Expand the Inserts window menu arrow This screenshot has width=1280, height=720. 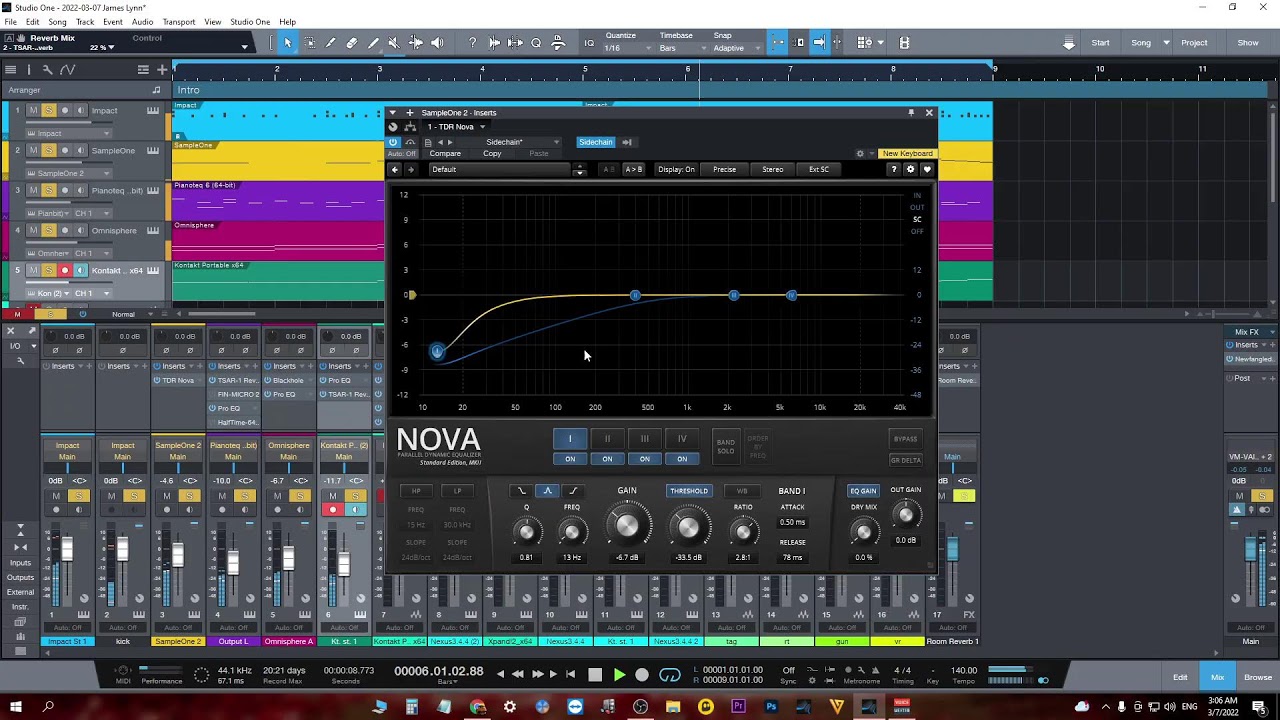[x=392, y=113]
